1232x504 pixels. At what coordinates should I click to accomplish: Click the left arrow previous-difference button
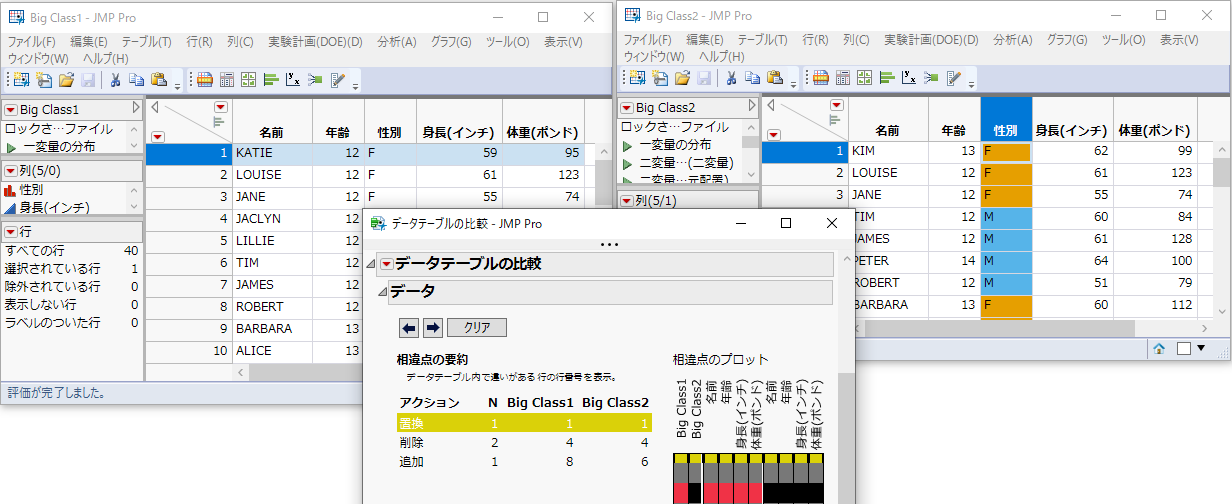click(409, 328)
